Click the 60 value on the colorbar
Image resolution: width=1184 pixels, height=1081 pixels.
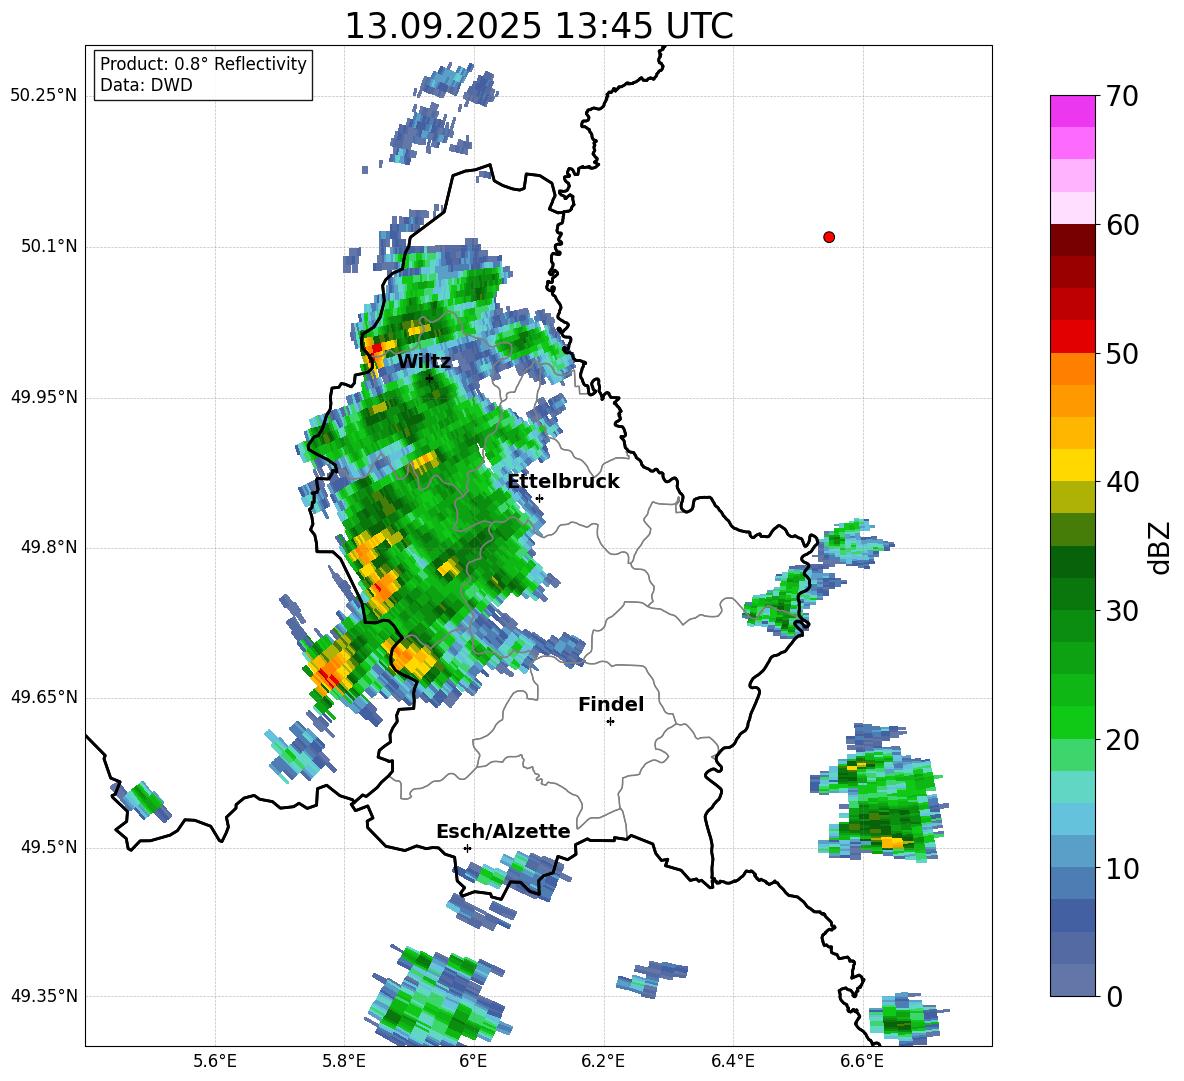tap(1122, 225)
